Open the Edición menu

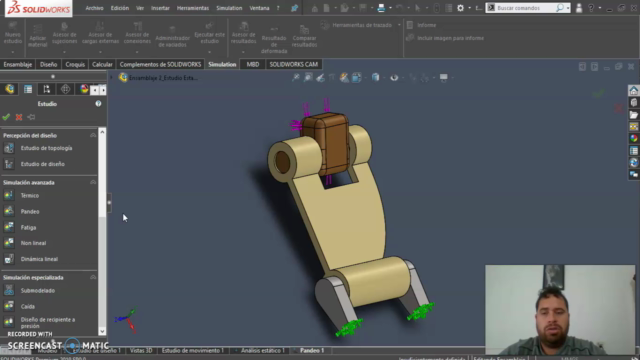click(x=120, y=8)
